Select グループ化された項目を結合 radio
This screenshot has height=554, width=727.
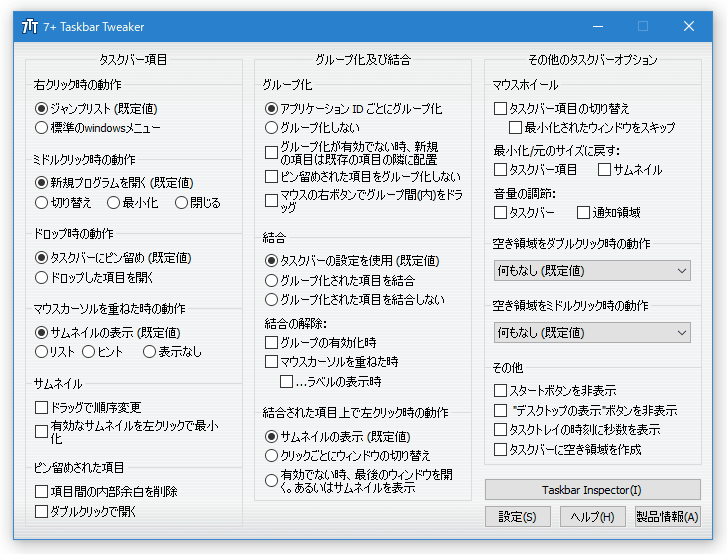point(271,280)
